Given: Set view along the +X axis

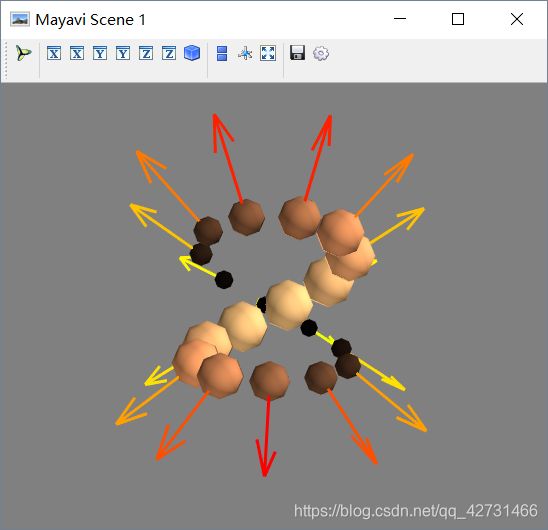Looking at the screenshot, I should [54, 53].
